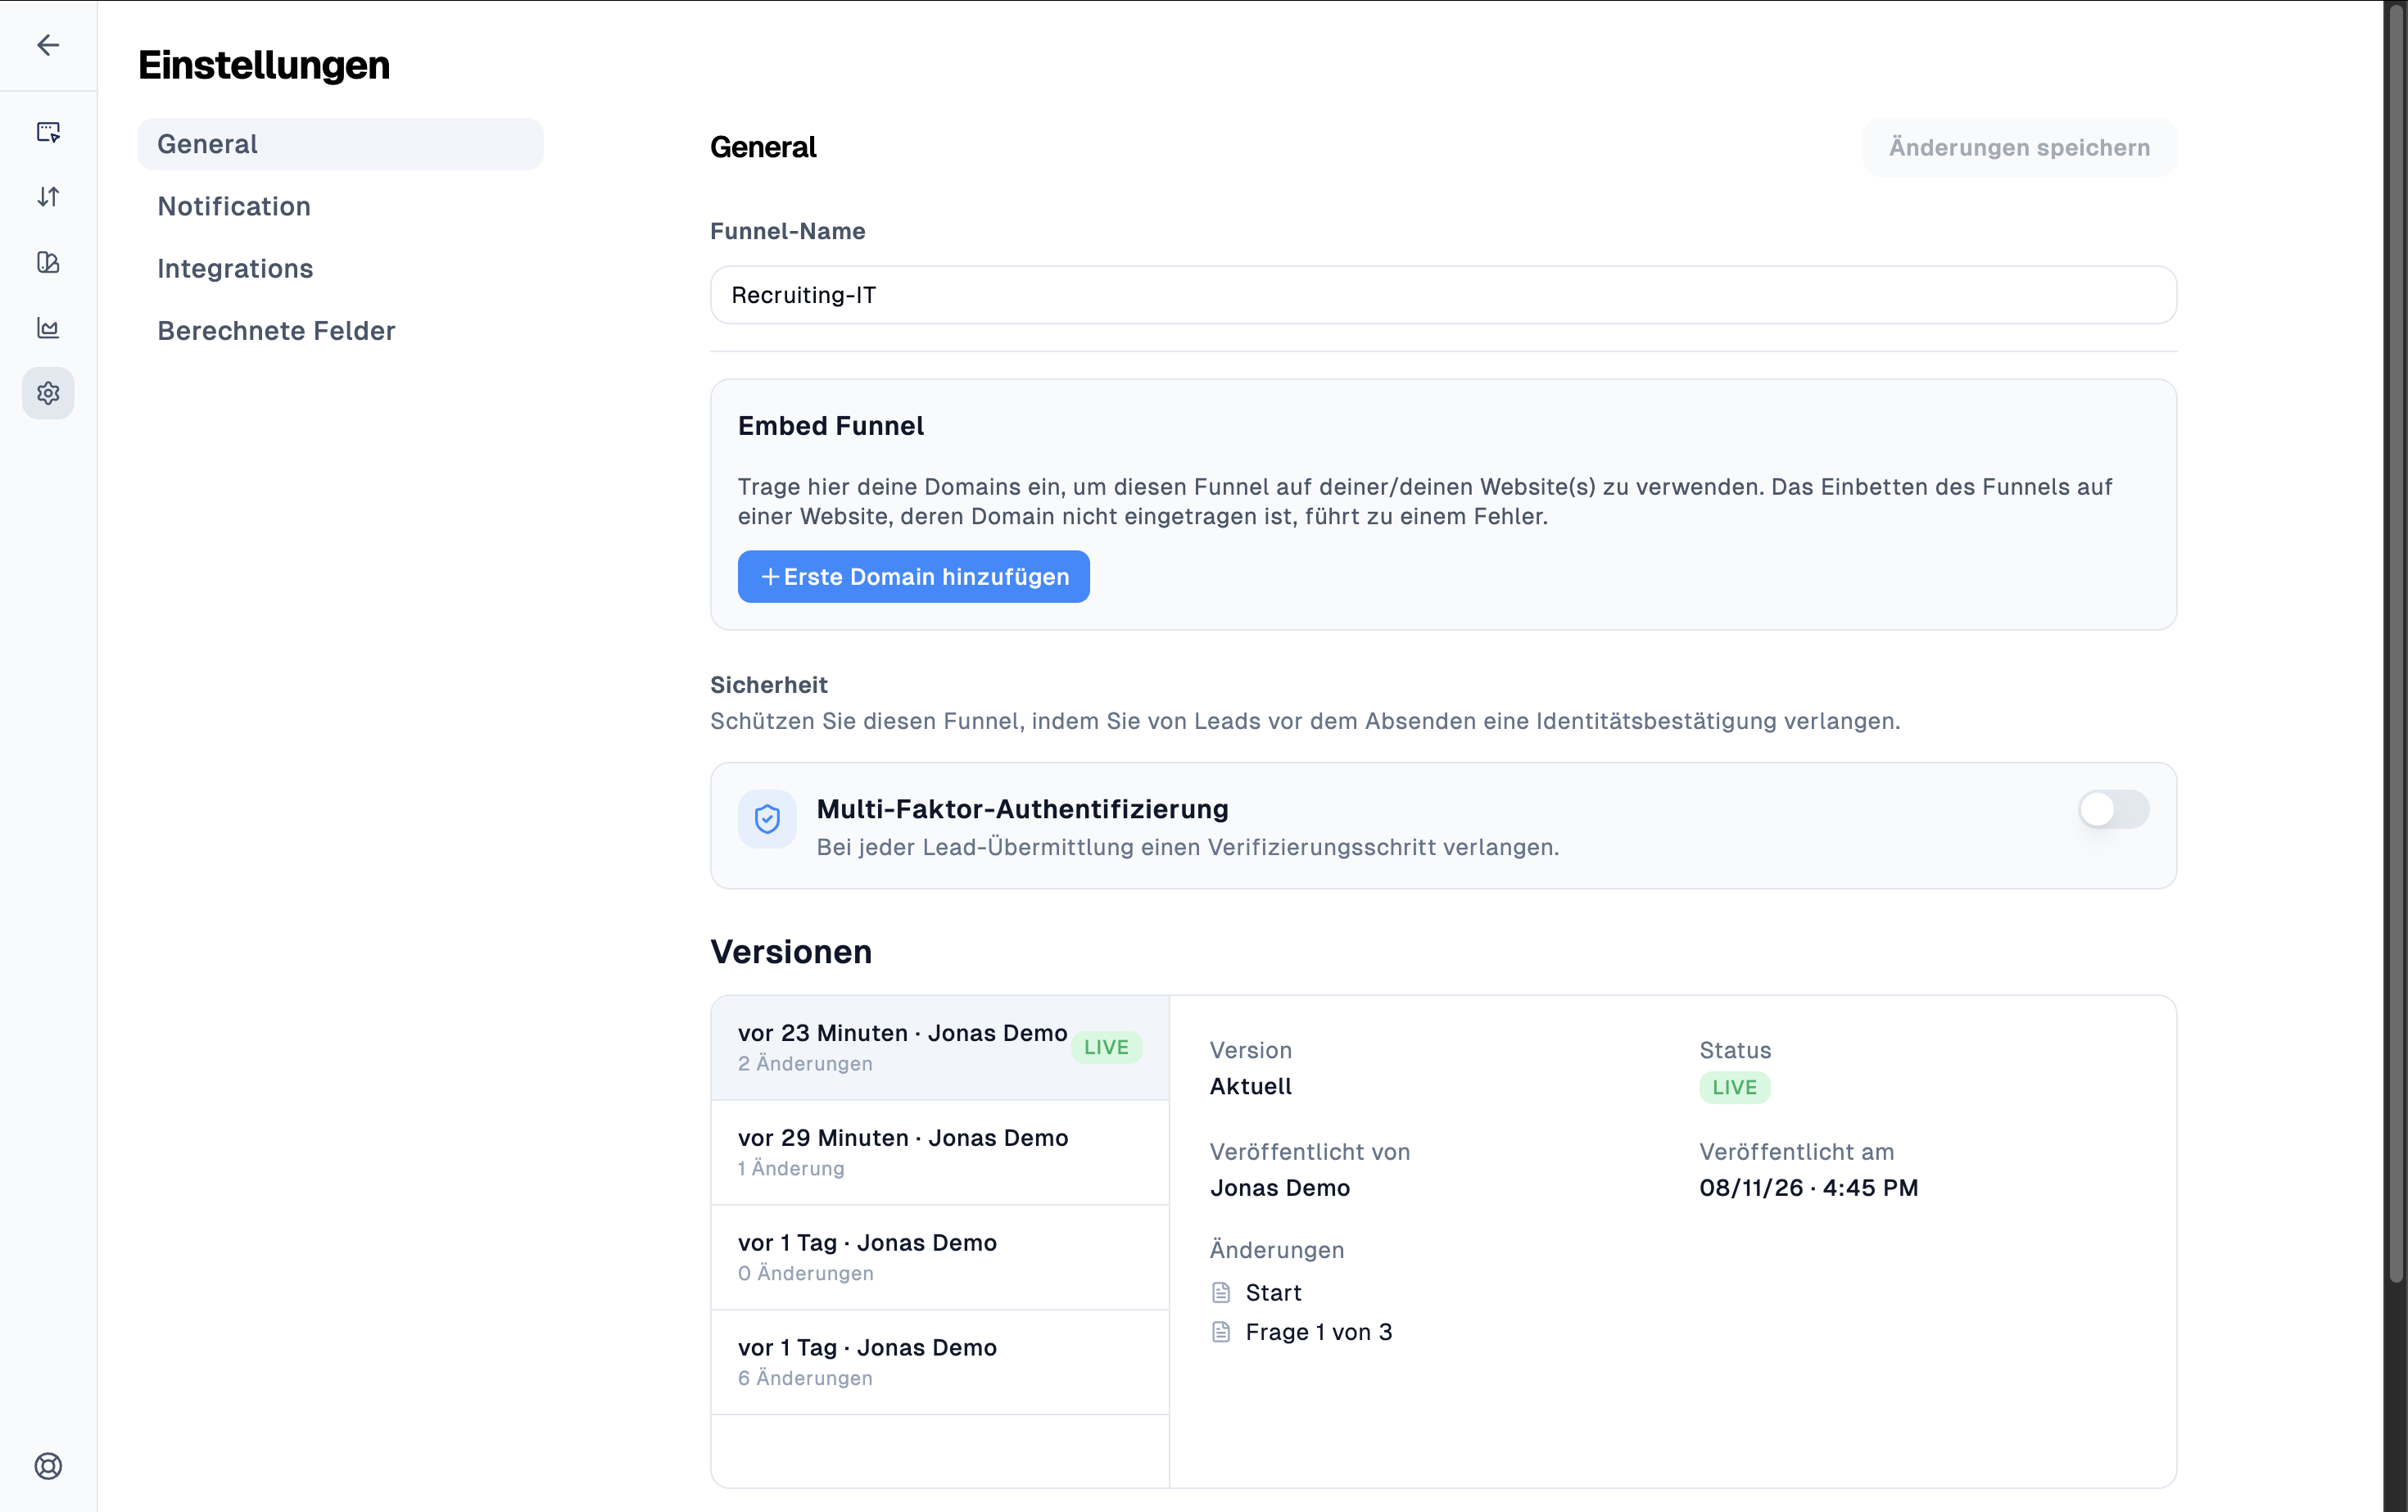Click Erste Domain hinzufügen button
2408x1512 pixels.
point(913,577)
